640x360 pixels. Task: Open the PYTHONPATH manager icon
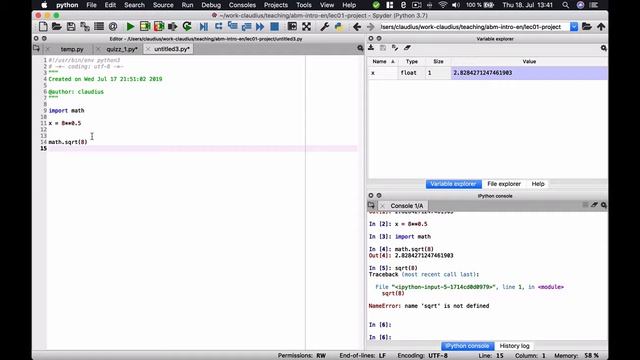(x=338, y=27)
